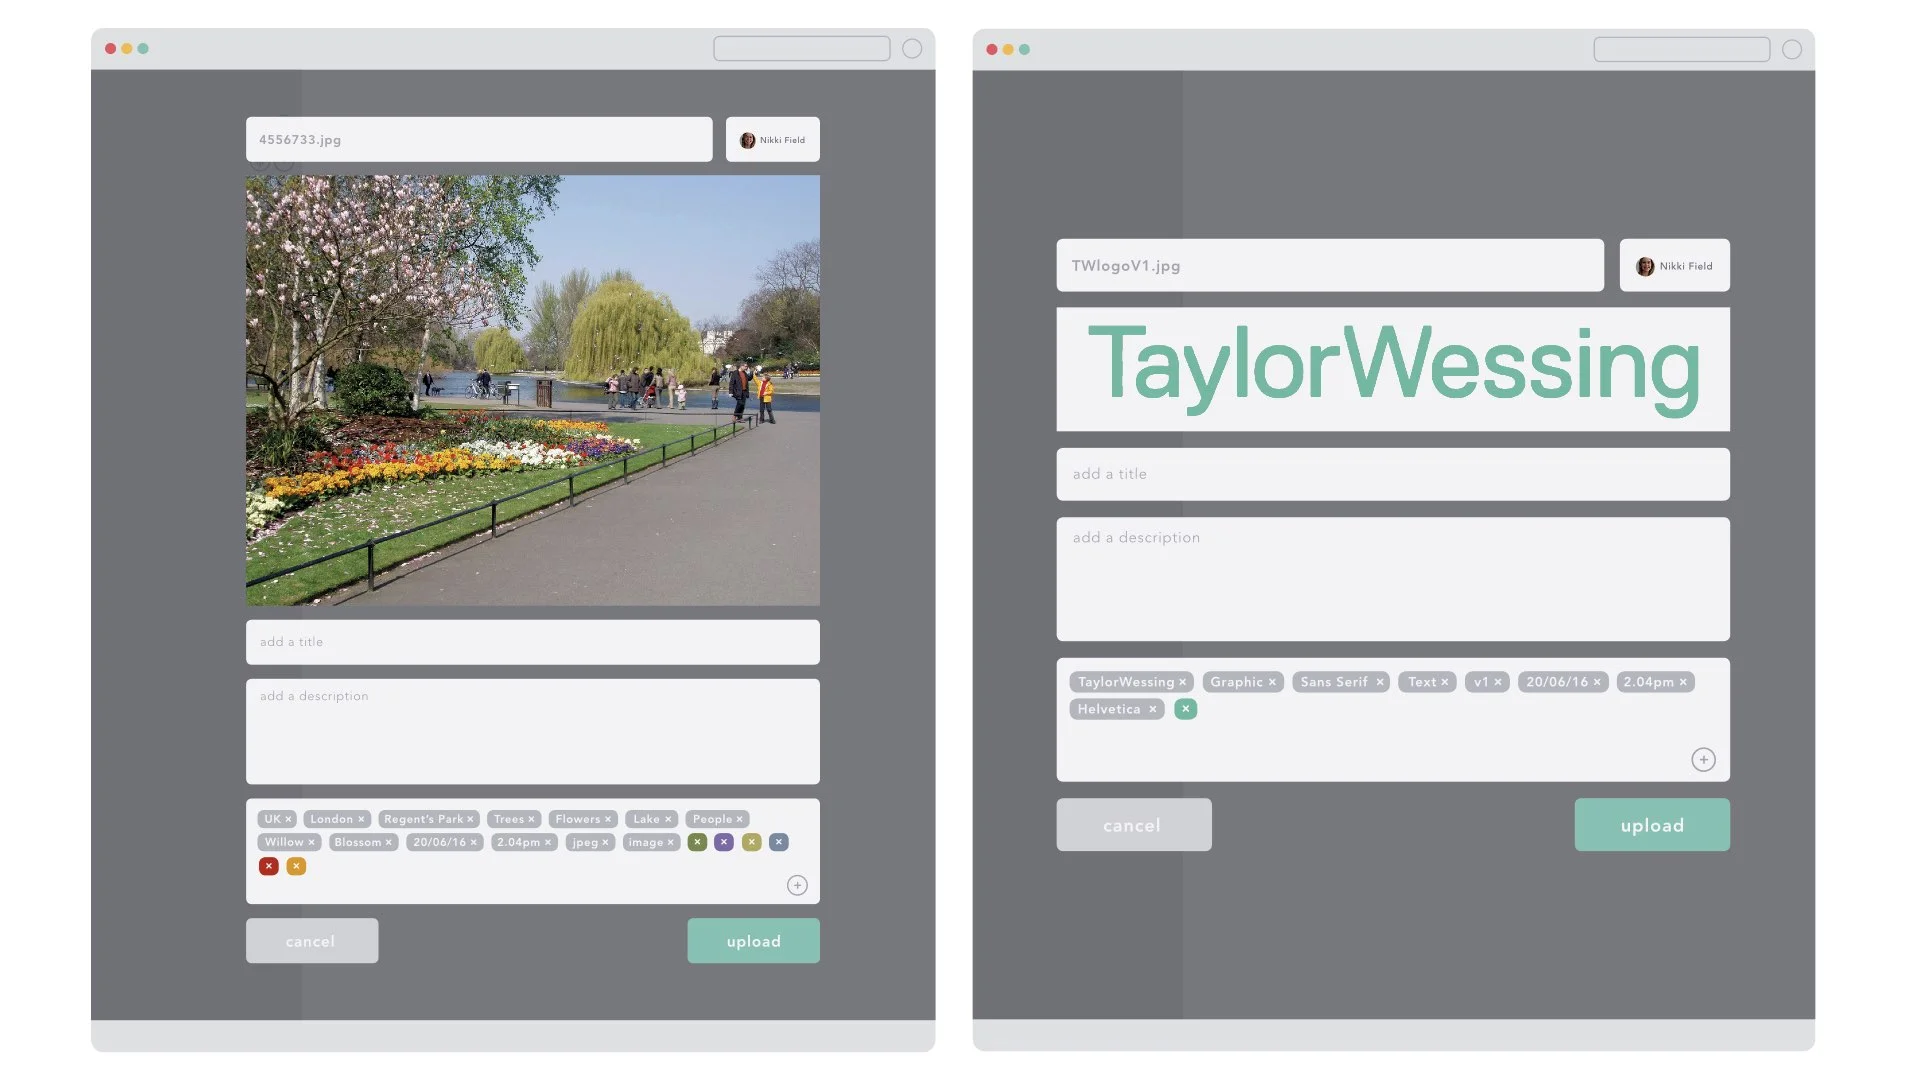Focus the add a description box, right window
Viewport: 1920px width, 1080px height.
tap(1393, 579)
